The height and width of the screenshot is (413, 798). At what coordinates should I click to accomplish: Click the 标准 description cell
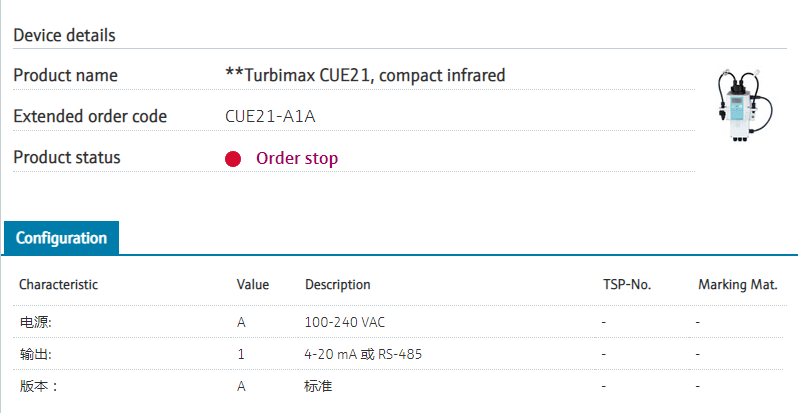click(x=319, y=386)
